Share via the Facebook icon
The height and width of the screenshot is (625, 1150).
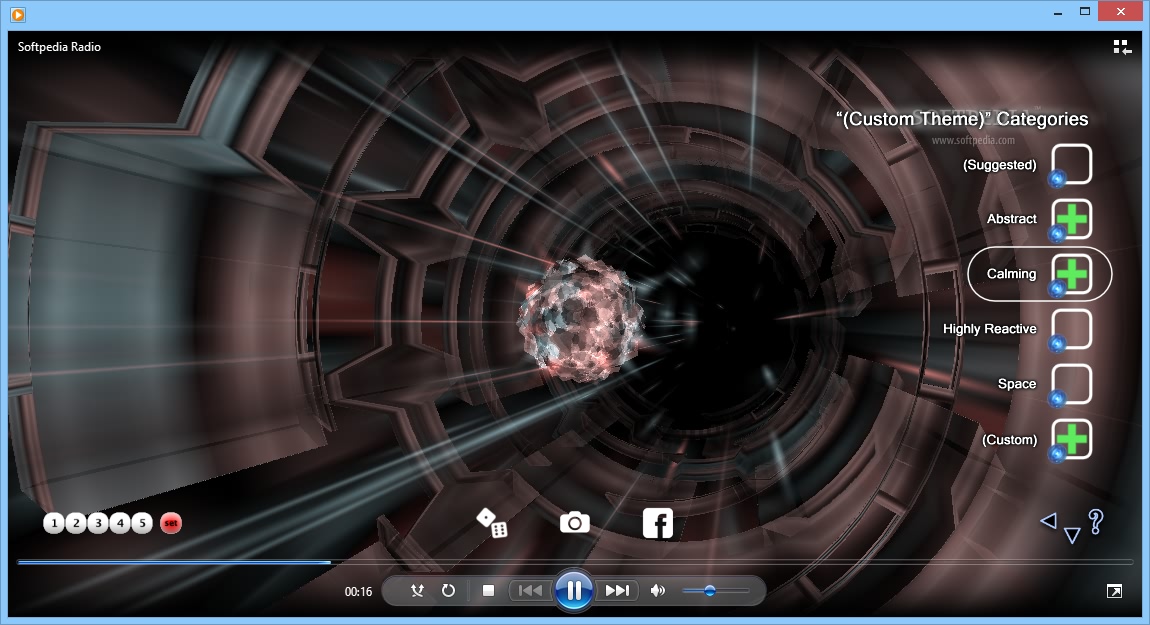[658, 523]
